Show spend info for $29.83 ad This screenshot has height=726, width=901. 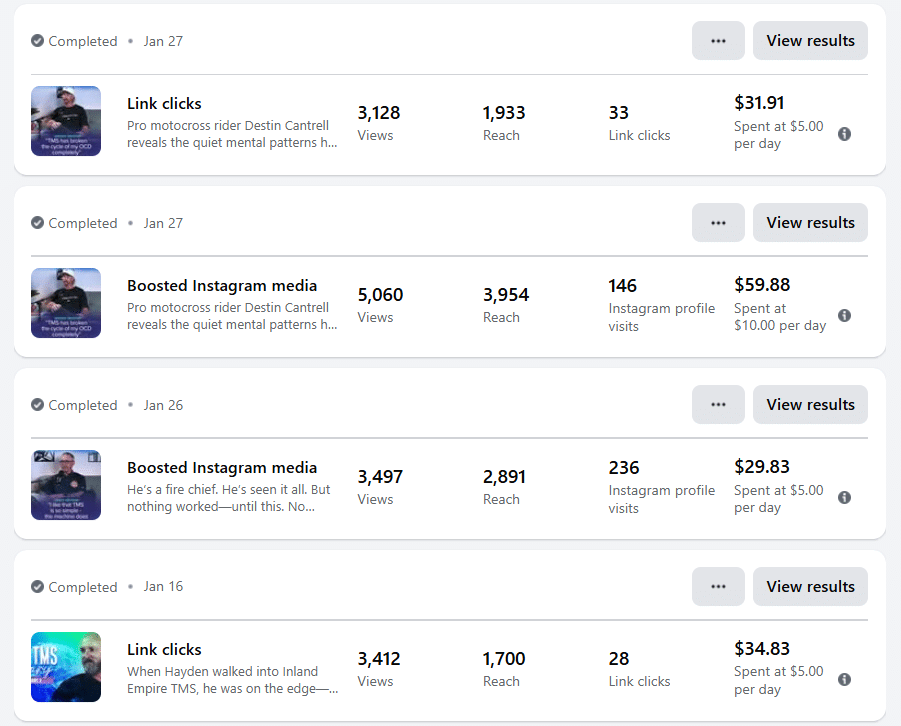(x=844, y=498)
